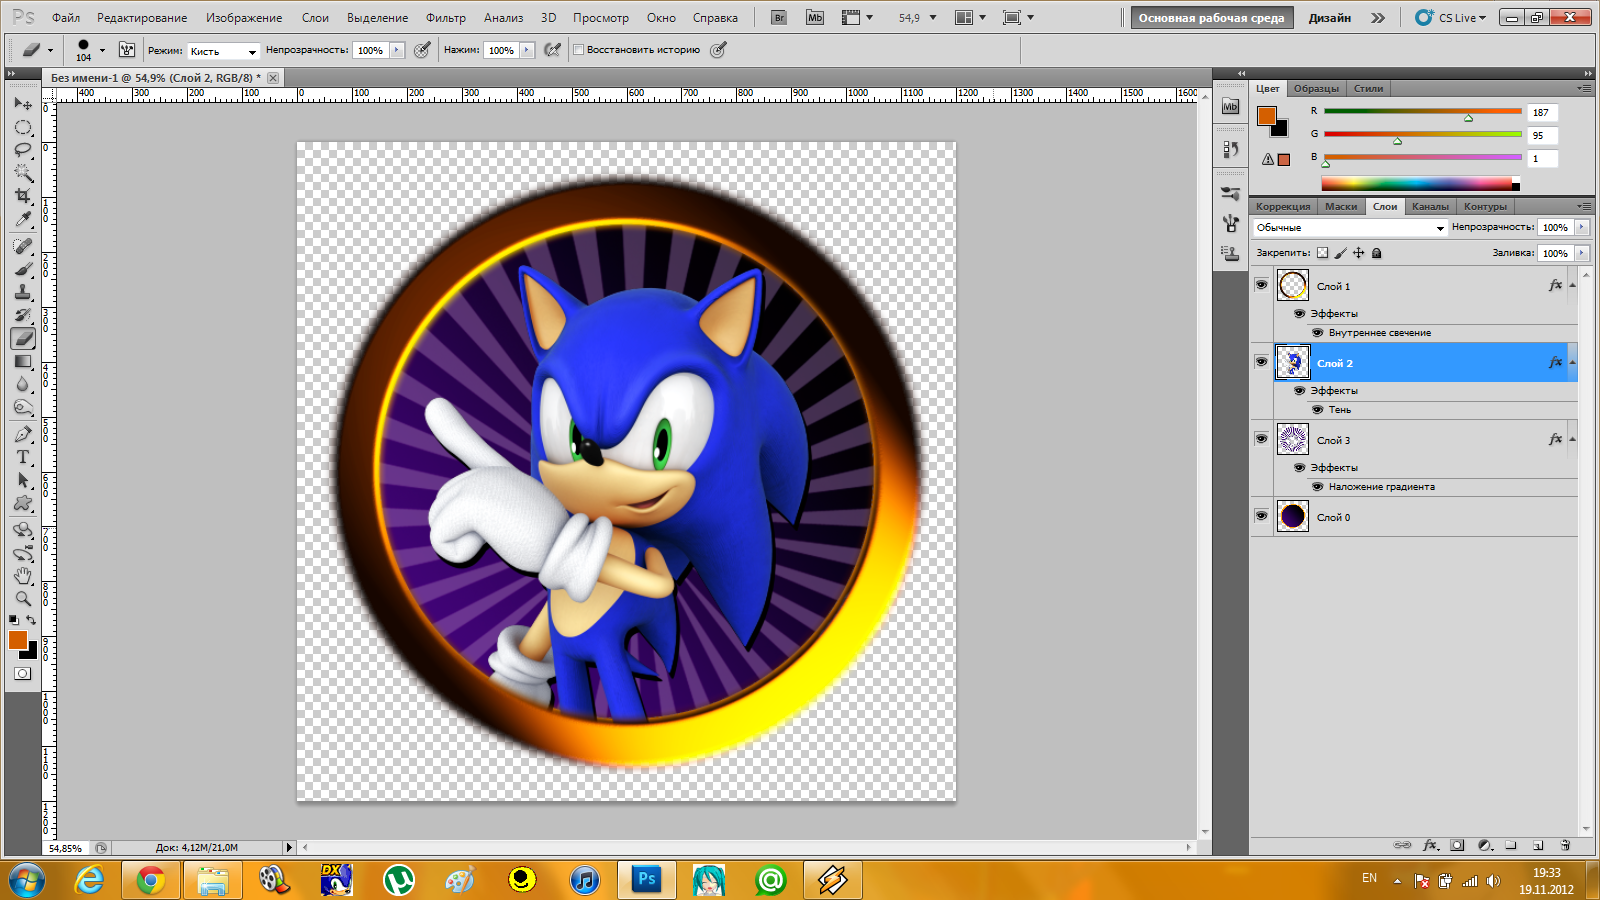Select the Brush tool
Image resolution: width=1600 pixels, height=900 pixels.
(23, 269)
